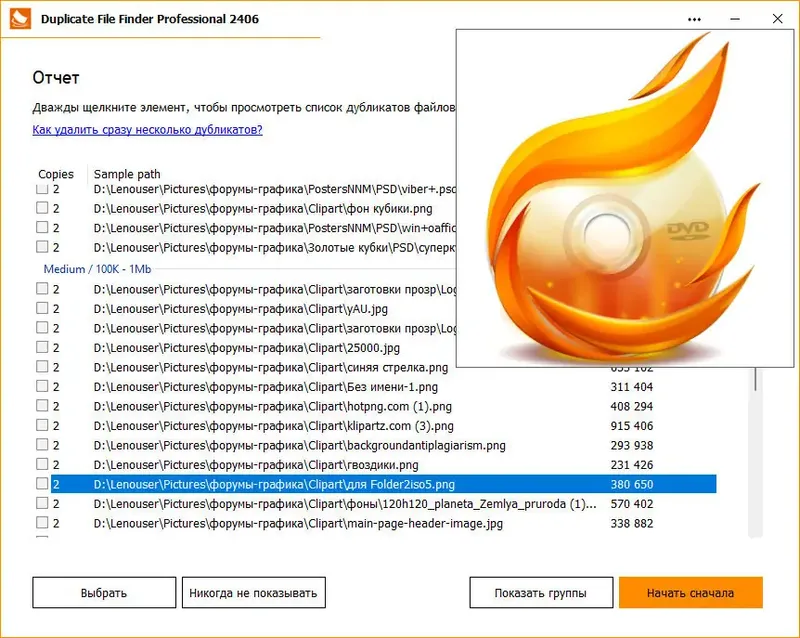Enable the checkbox for синяя стрелка.png
Image resolution: width=800 pixels, height=638 pixels.
pyautogui.click(x=42, y=366)
